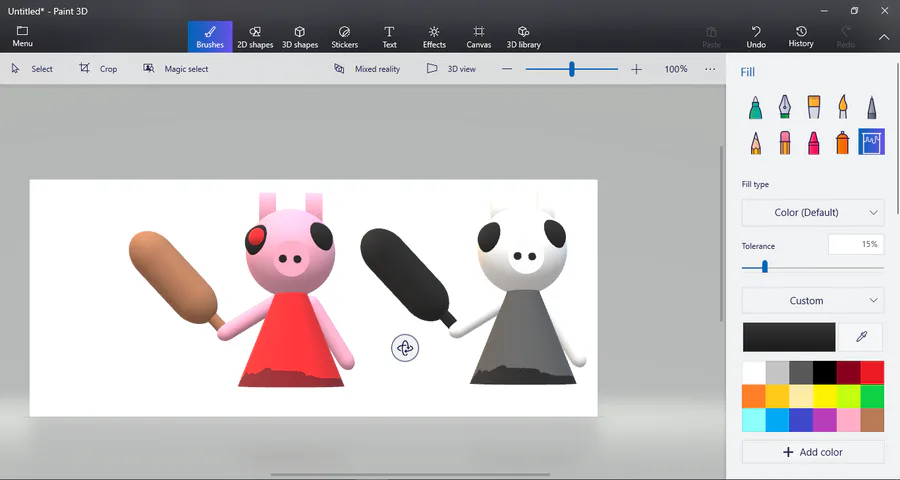
Task: Zoom out with the minus button
Action: [507, 69]
